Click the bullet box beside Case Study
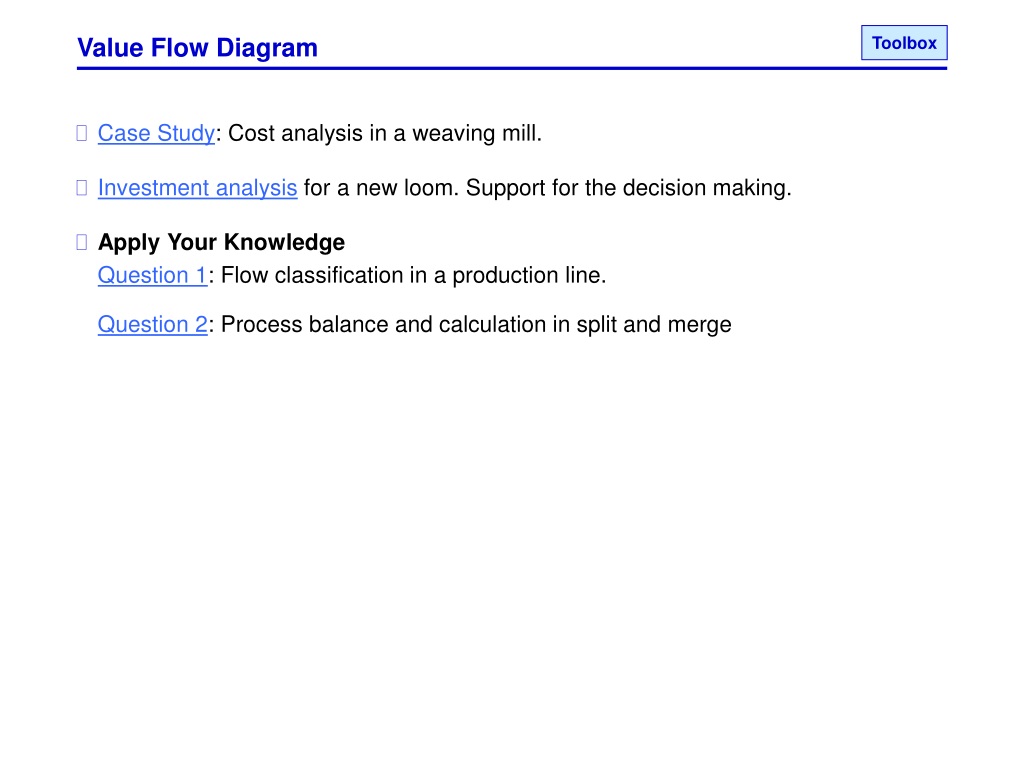Image resolution: width=1024 pixels, height=768 pixels. pos(82,133)
